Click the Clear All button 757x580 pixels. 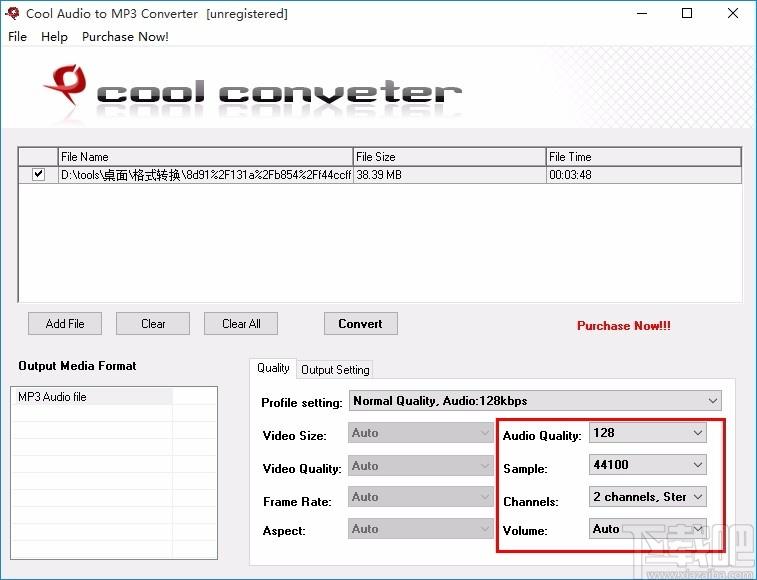pyautogui.click(x=241, y=324)
